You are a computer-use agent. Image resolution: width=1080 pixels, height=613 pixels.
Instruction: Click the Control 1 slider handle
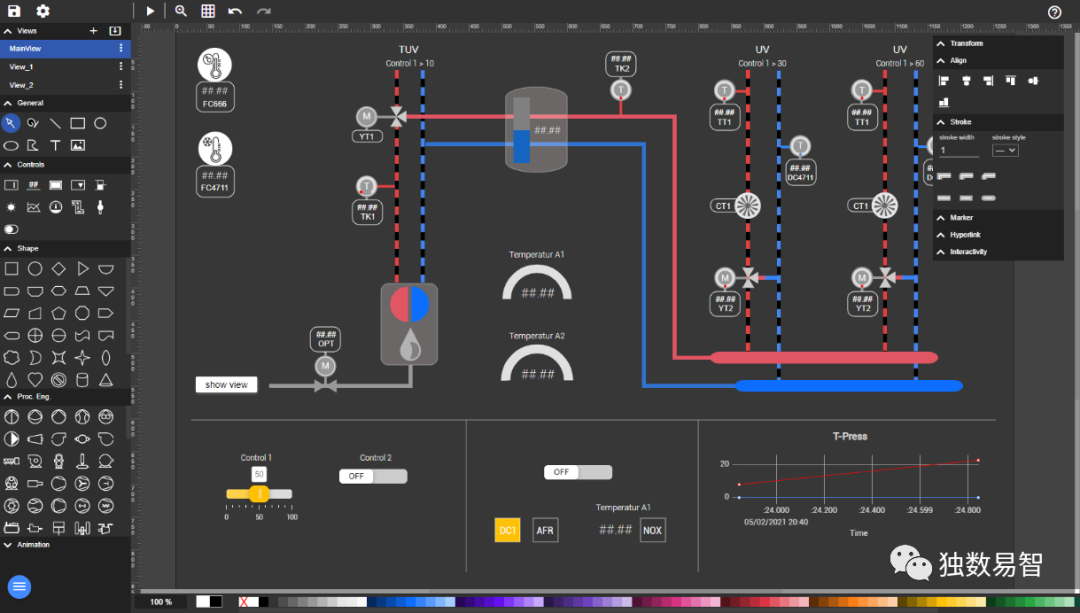259,493
